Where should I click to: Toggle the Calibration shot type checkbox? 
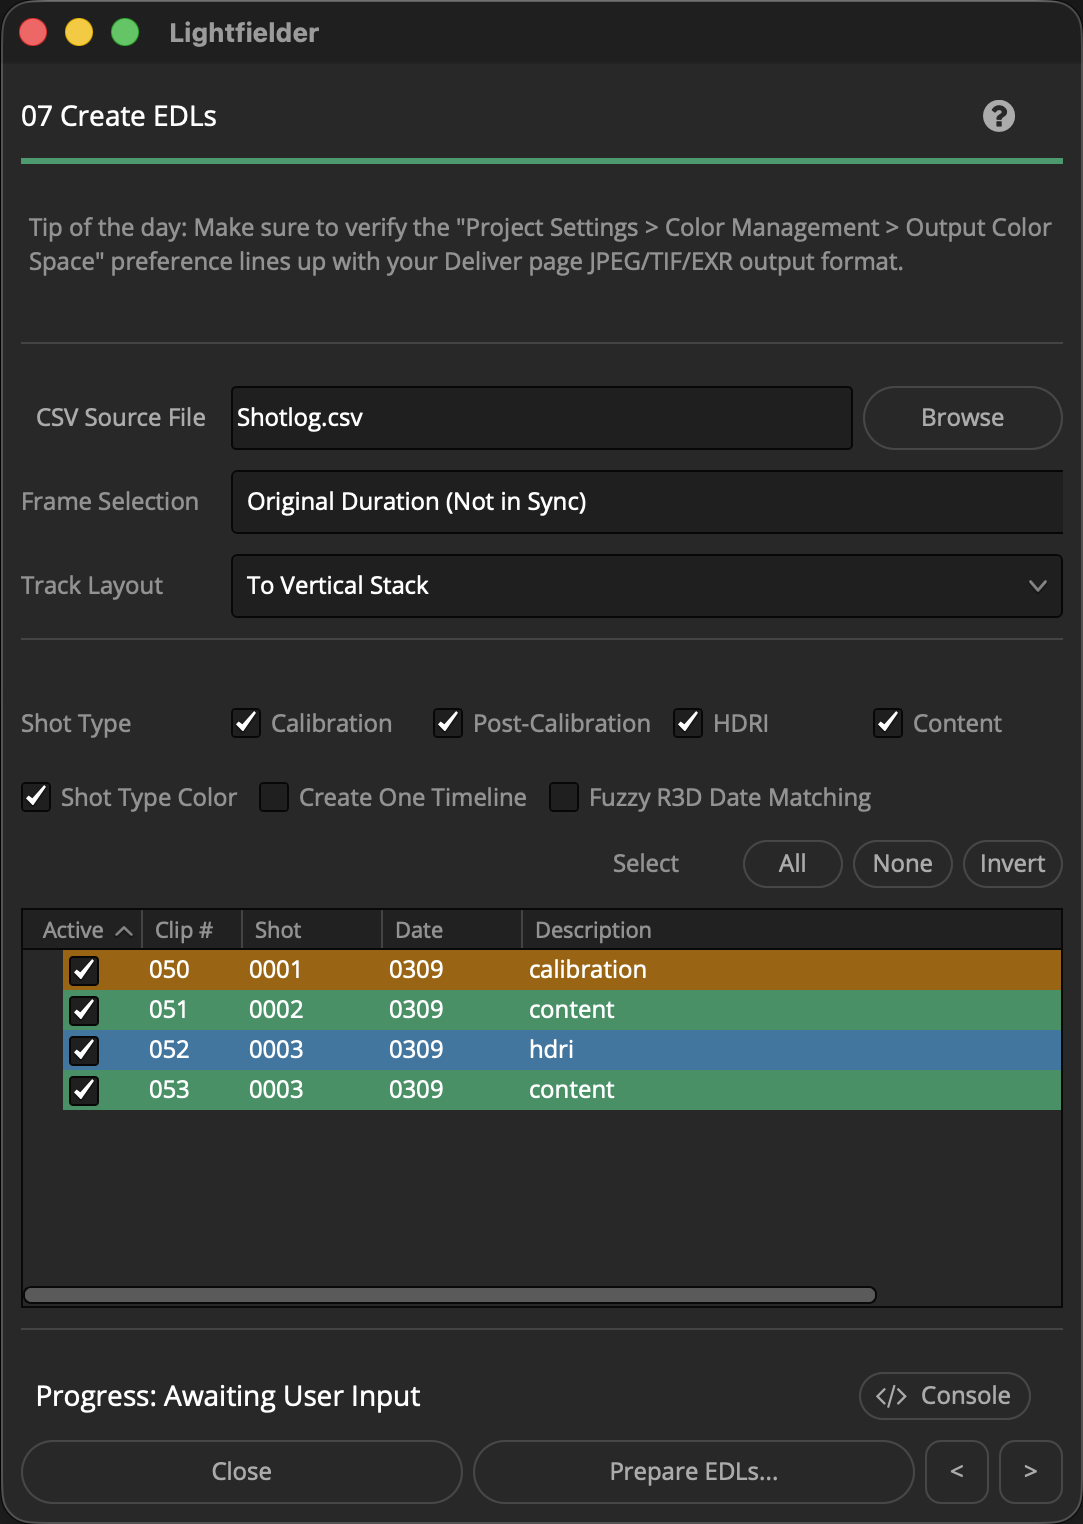[246, 723]
